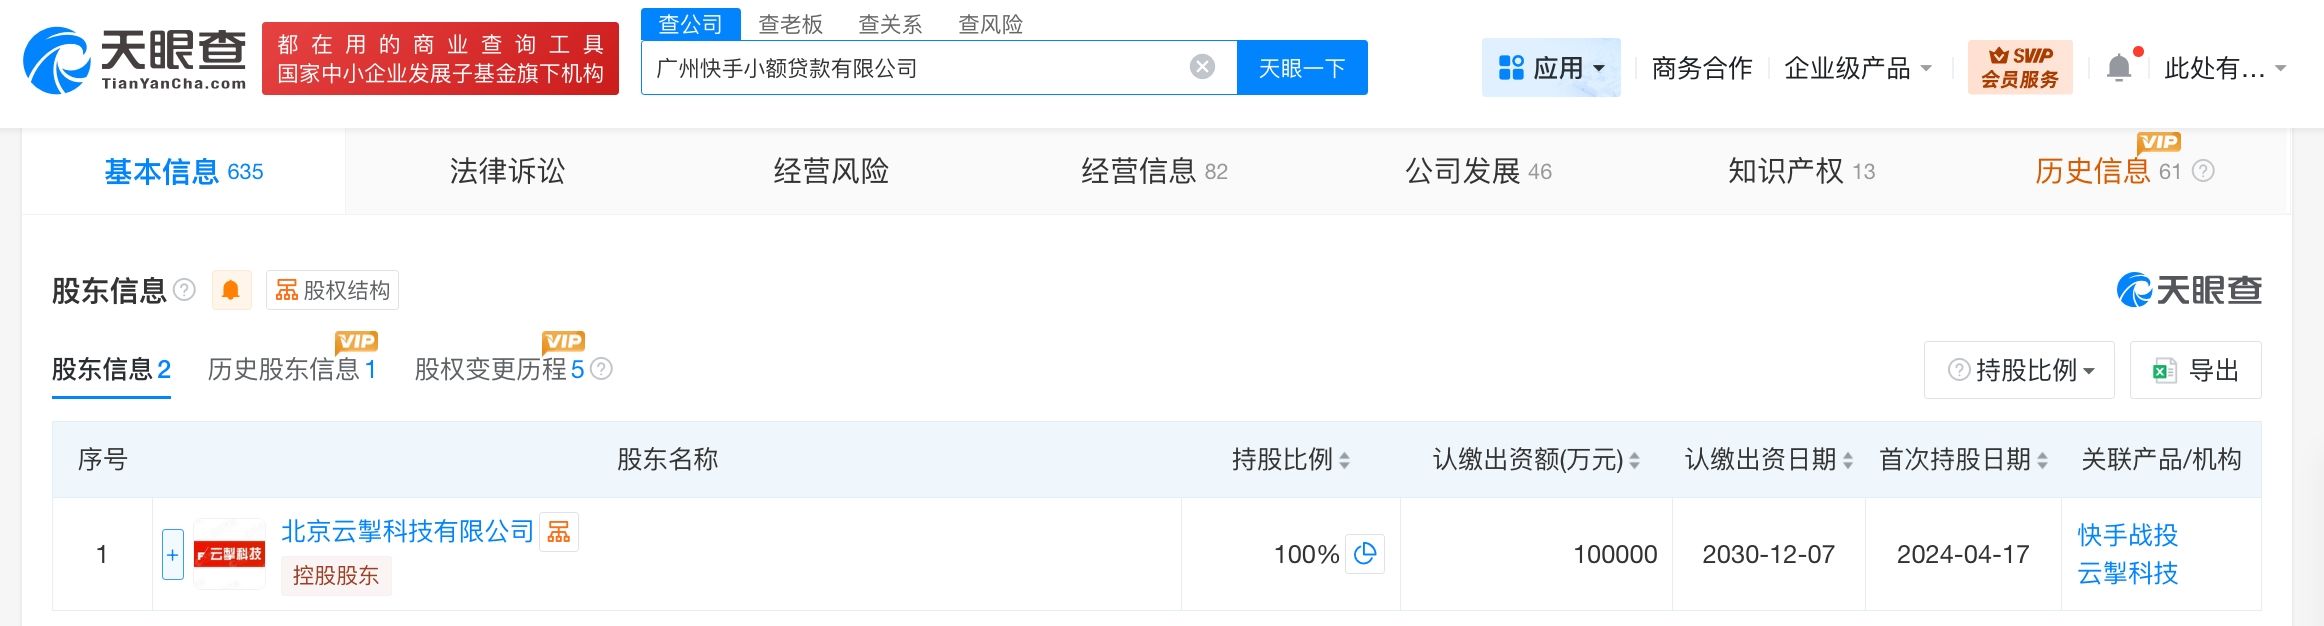
Task: Click help icon beside 历史信息 tab
Action: (2203, 171)
